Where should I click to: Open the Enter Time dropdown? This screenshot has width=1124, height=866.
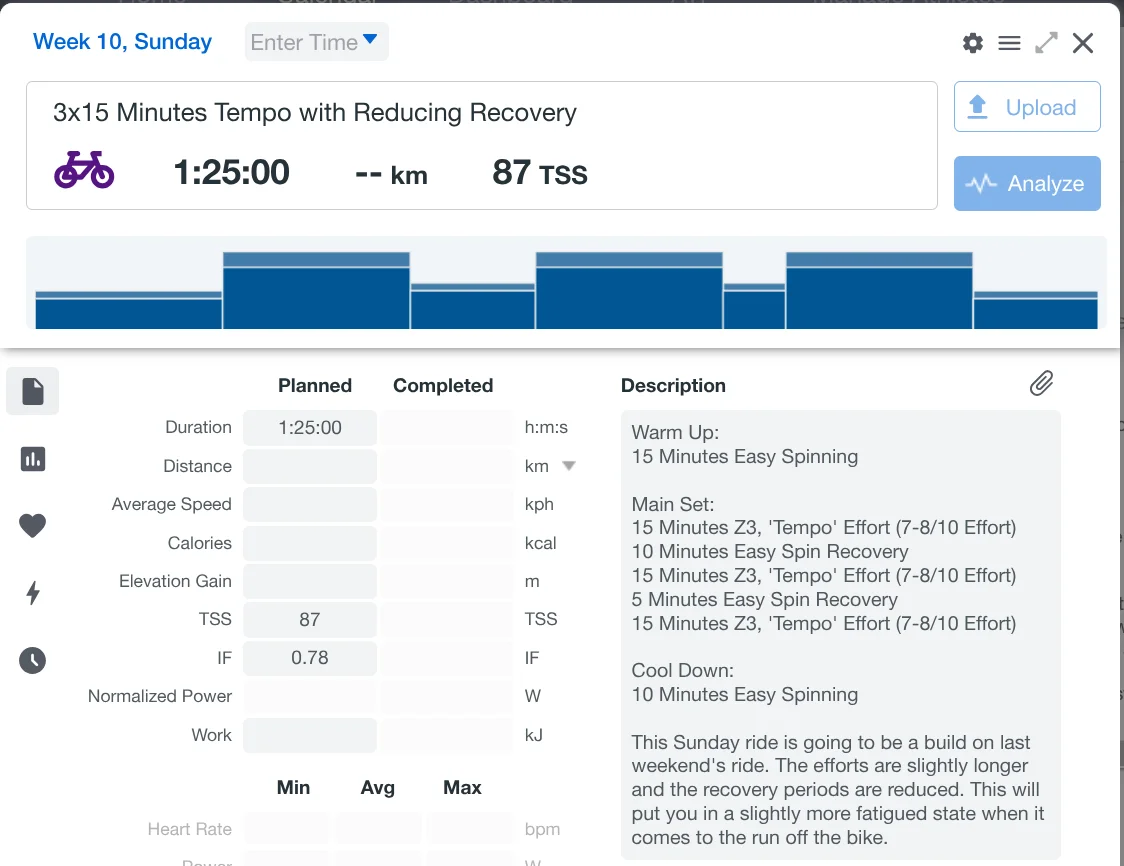pyautogui.click(x=316, y=42)
